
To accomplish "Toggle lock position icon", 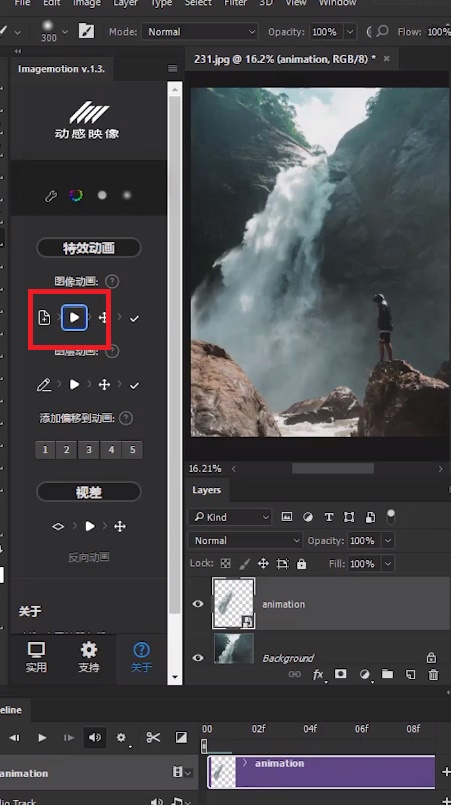I will point(263,563).
